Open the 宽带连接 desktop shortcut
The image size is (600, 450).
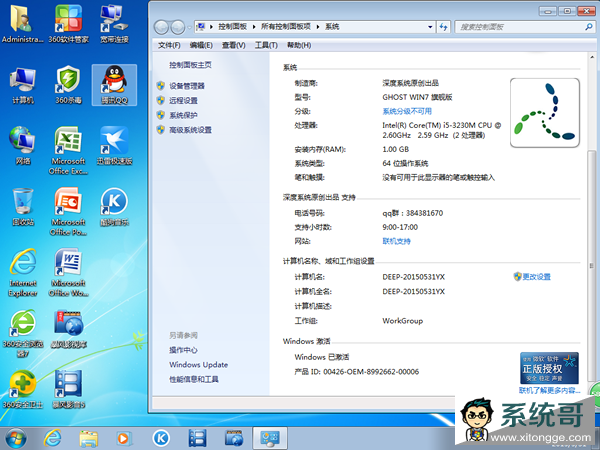(x=114, y=24)
